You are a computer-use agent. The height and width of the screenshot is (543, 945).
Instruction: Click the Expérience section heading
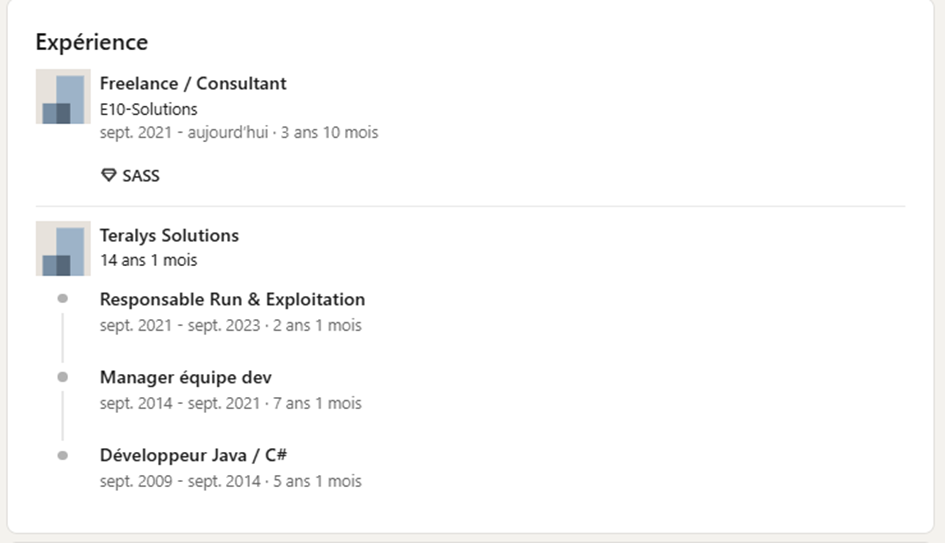92,42
